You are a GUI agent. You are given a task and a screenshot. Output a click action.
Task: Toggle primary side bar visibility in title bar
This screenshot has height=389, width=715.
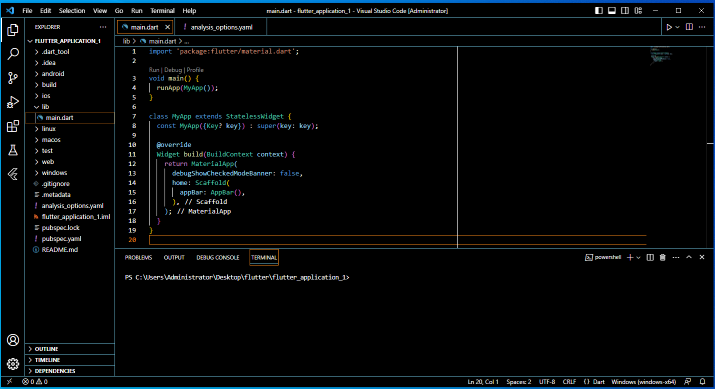pyautogui.click(x=599, y=10)
